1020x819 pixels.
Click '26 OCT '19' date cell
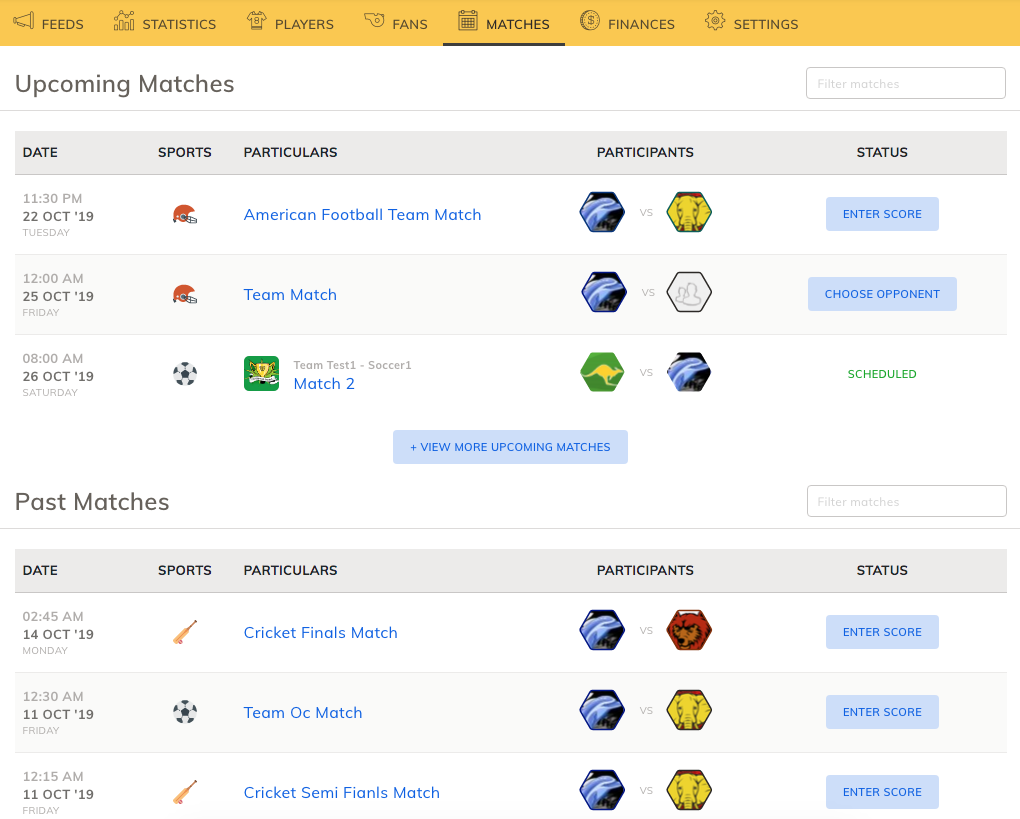coord(58,376)
